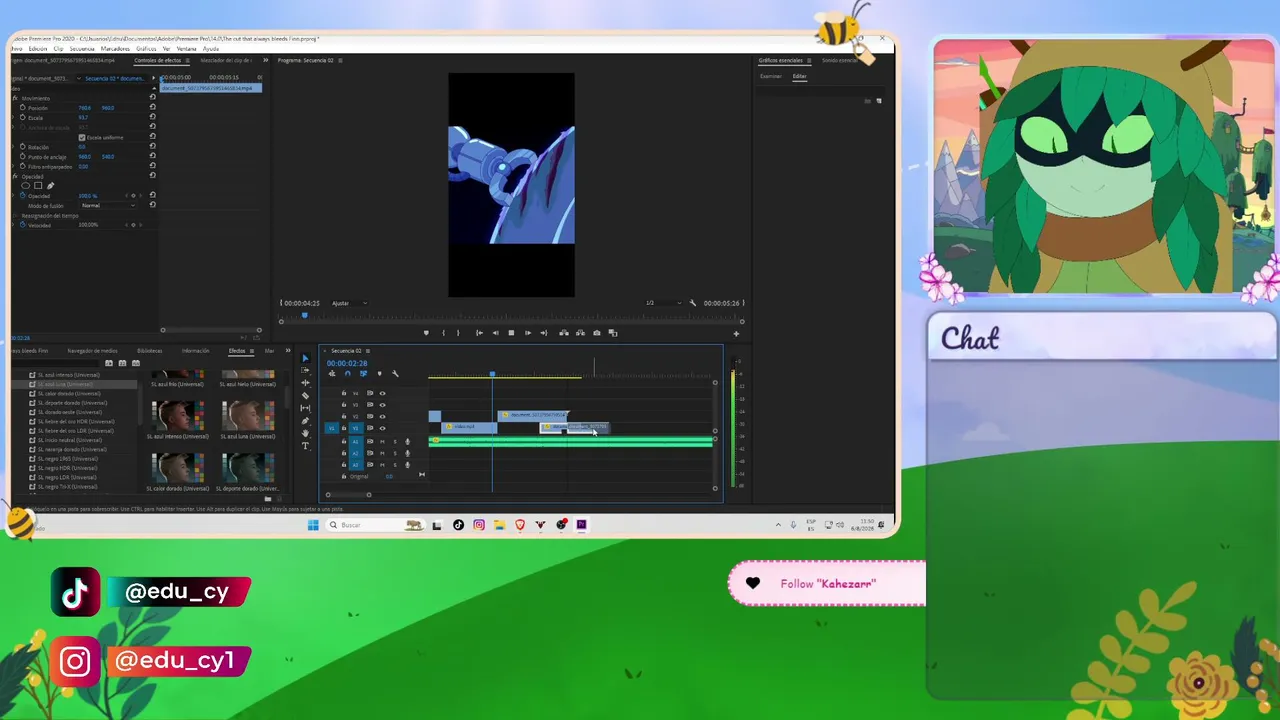
Task: Step forward one frame in program monitor
Action: point(527,333)
